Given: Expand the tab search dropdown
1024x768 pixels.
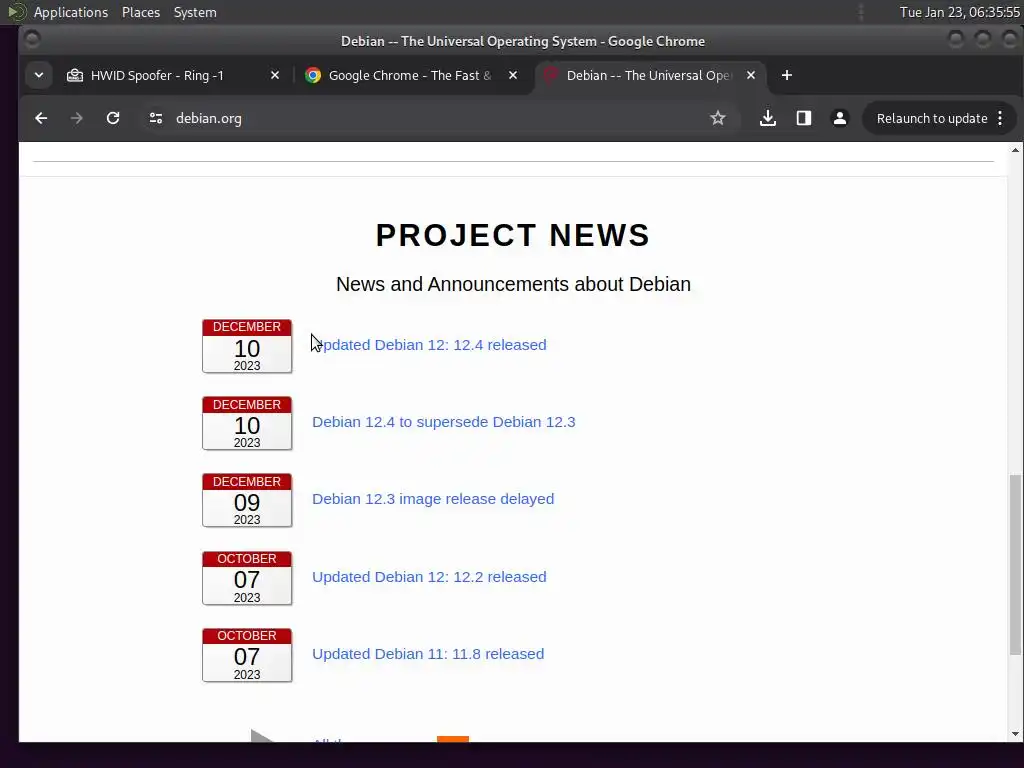Looking at the screenshot, I should [x=39, y=76].
